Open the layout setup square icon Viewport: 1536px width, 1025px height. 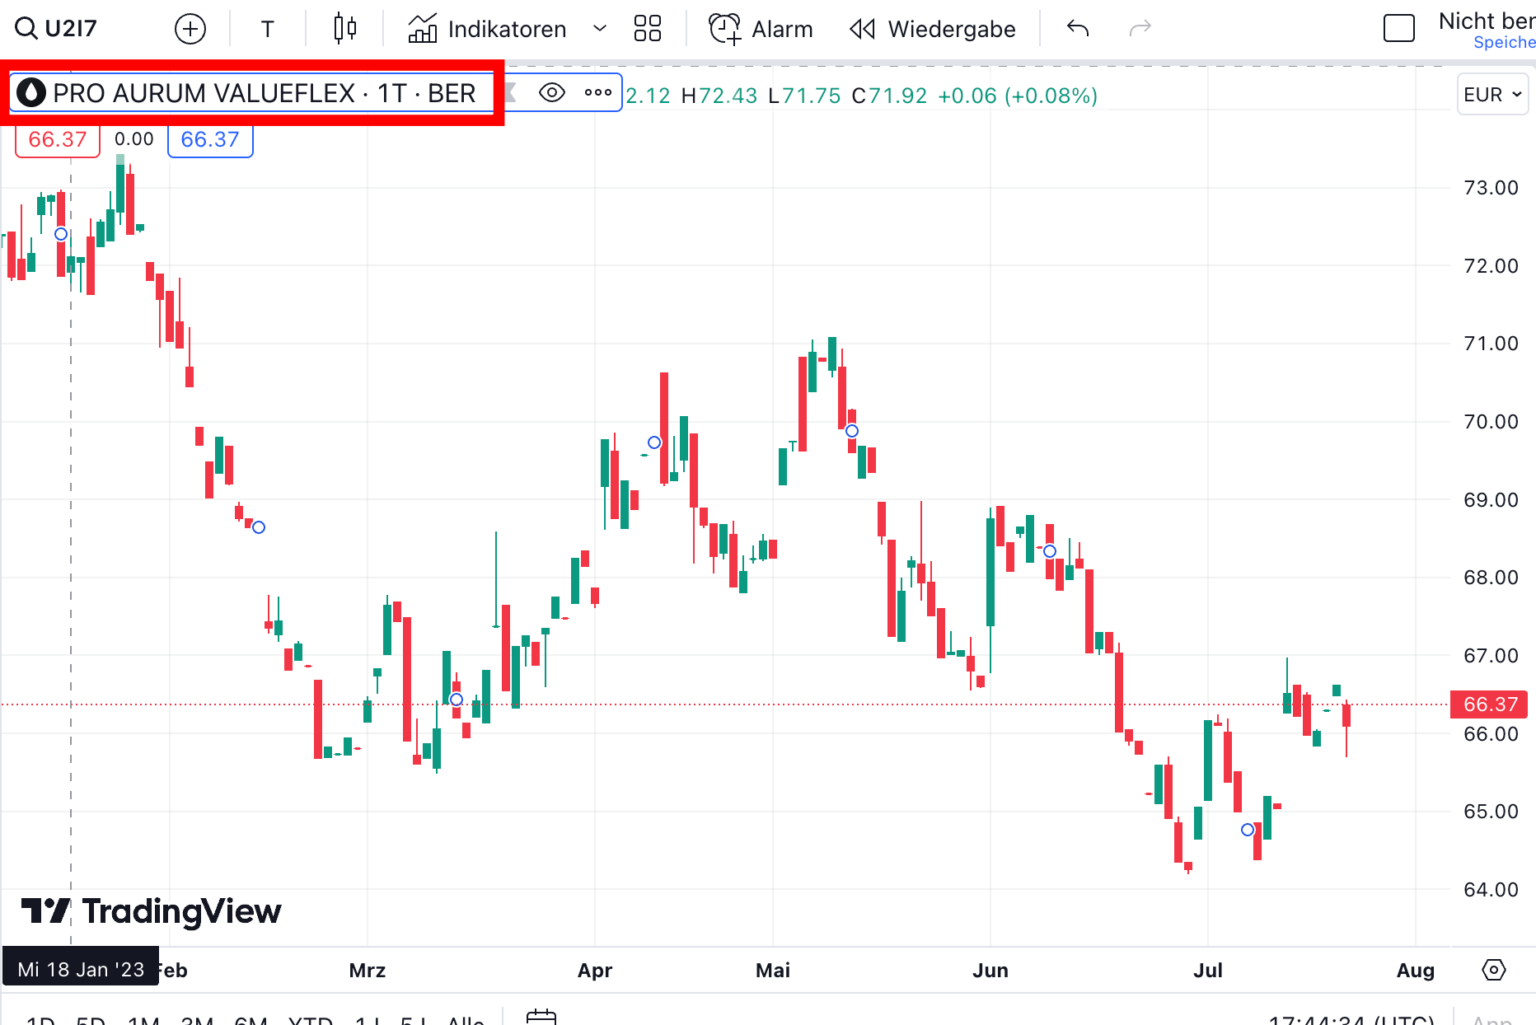[1399, 29]
